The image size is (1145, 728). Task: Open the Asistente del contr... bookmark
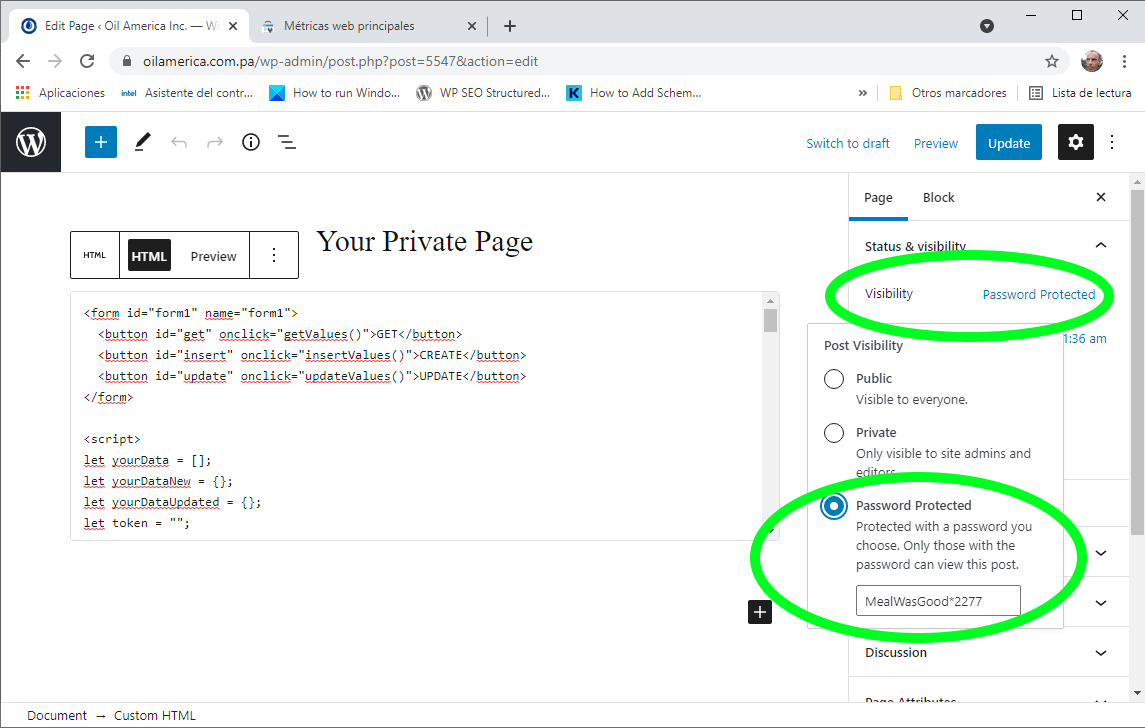(x=187, y=93)
